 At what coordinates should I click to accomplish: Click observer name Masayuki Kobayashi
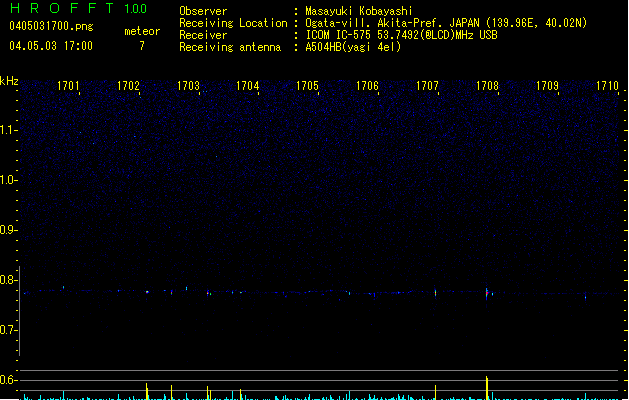(x=359, y=11)
